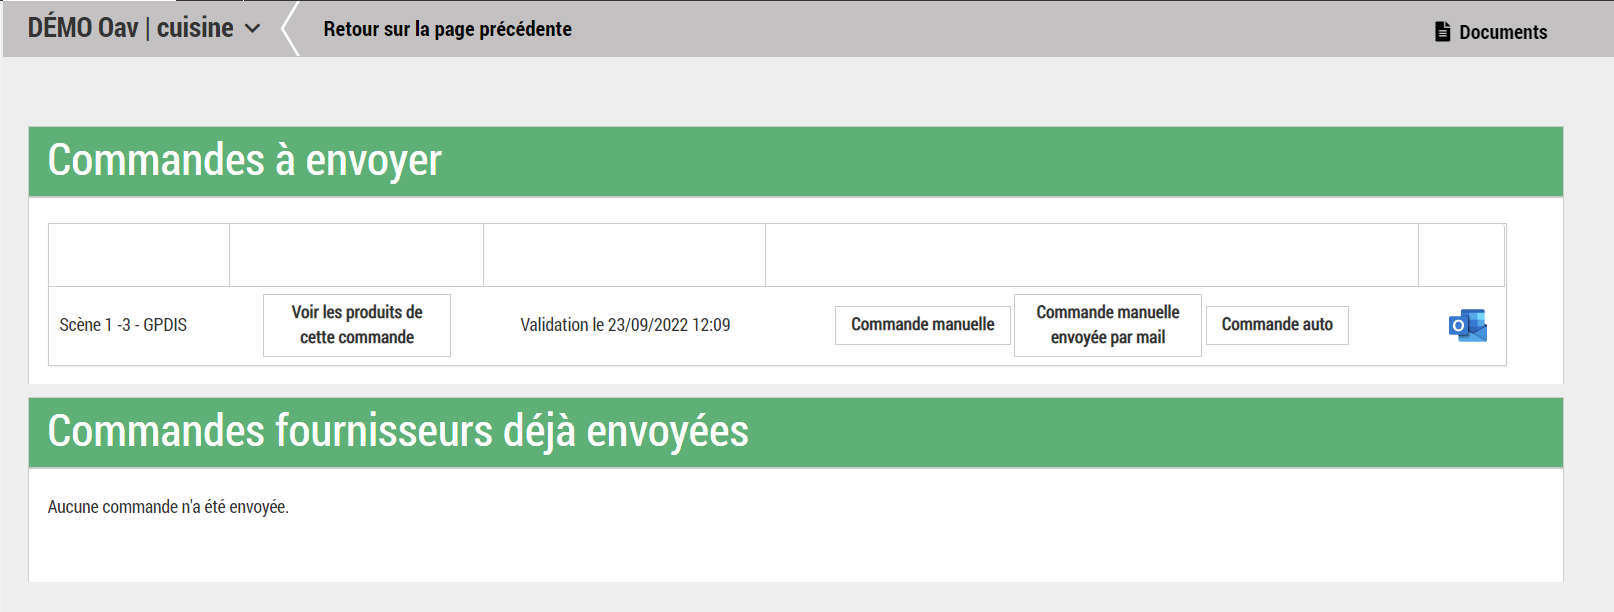Select Commande manuelle envoyée par mail
The height and width of the screenshot is (612, 1614).
1107,325
